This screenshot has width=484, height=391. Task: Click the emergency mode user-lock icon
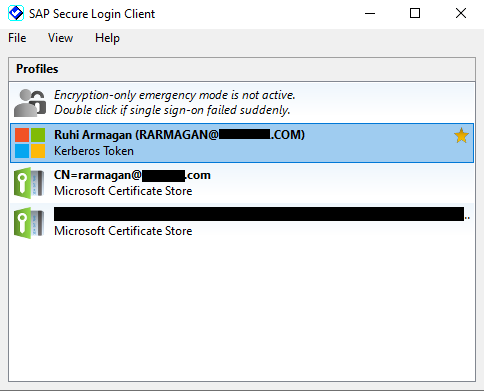30,103
